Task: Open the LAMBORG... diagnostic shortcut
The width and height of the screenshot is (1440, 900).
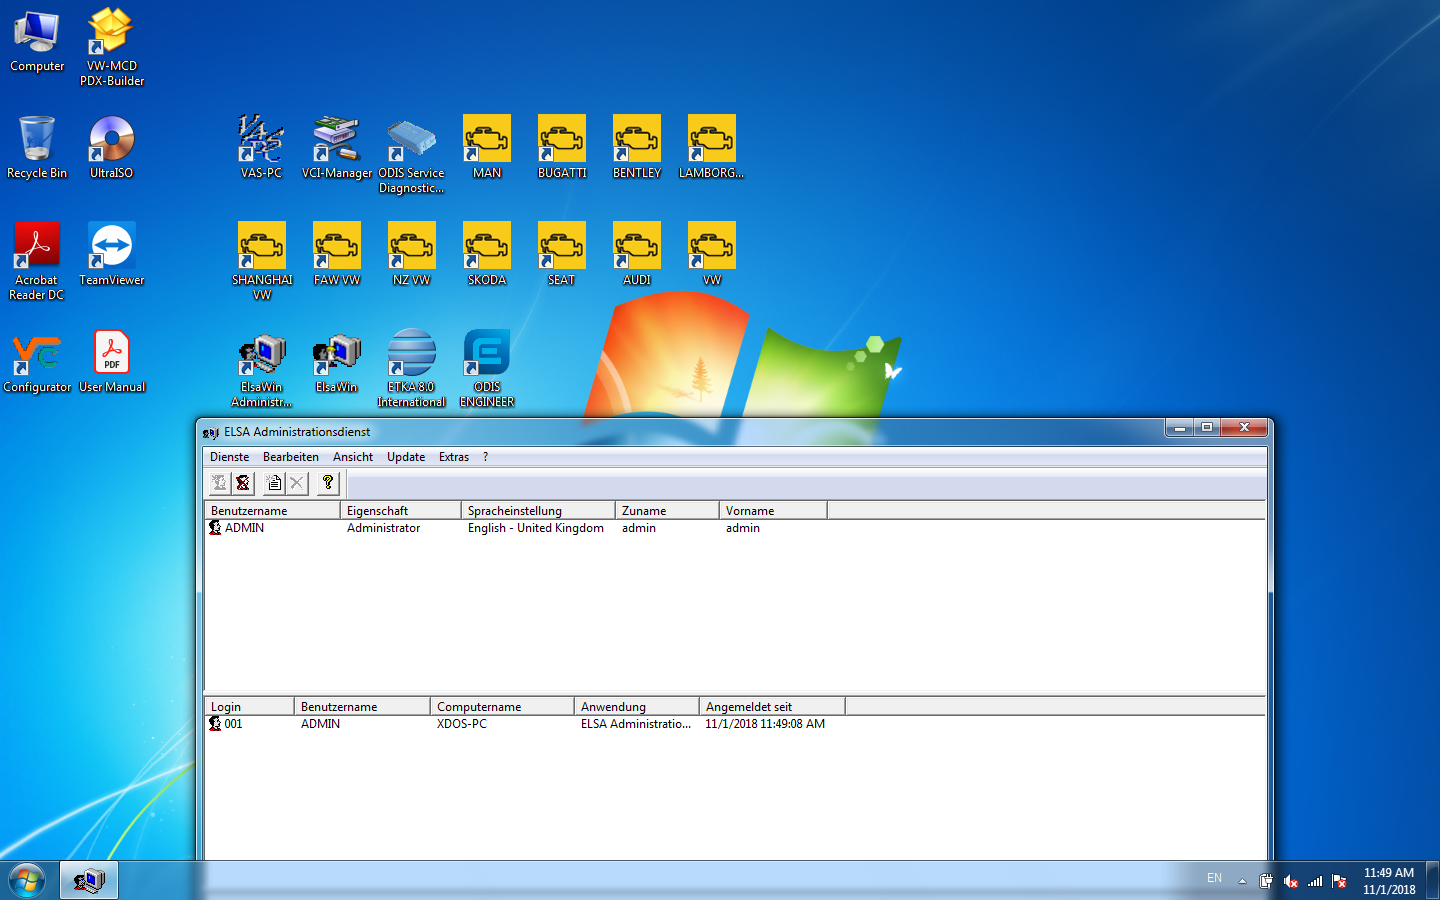Action: [712, 147]
